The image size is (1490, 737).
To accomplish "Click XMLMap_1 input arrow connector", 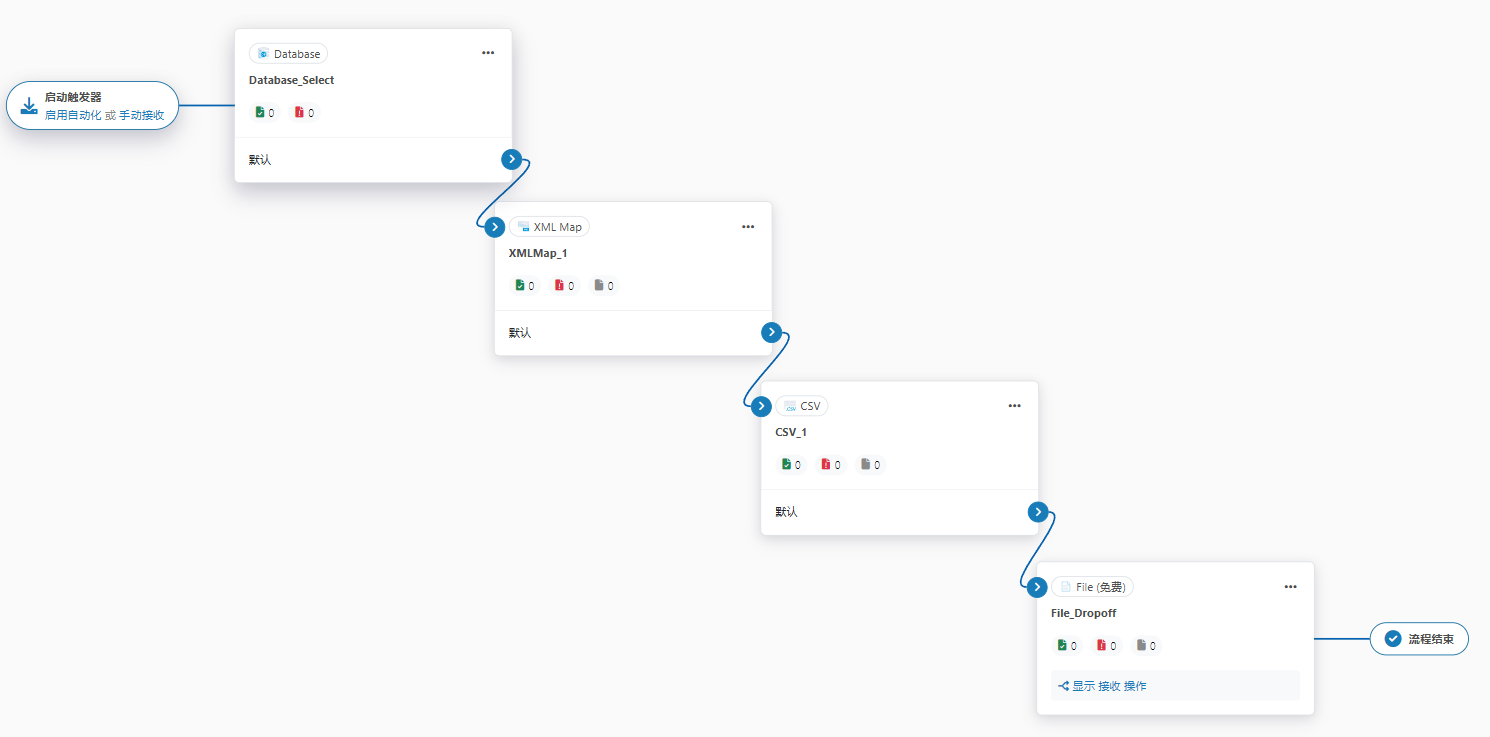I will [x=495, y=227].
